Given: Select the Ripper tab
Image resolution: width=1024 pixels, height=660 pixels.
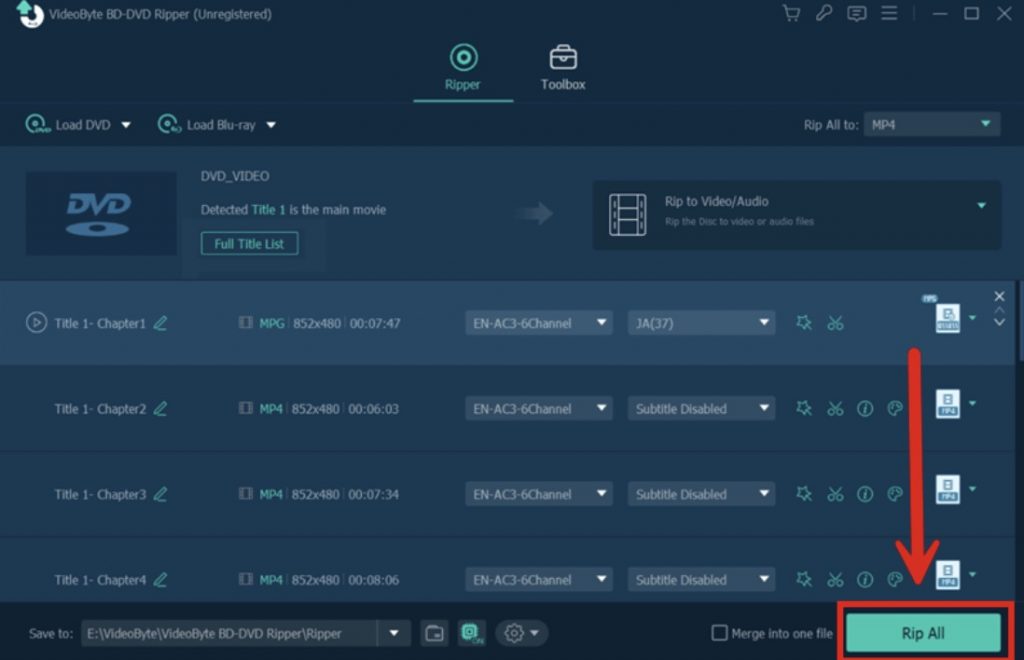Looking at the screenshot, I should tap(462, 68).
